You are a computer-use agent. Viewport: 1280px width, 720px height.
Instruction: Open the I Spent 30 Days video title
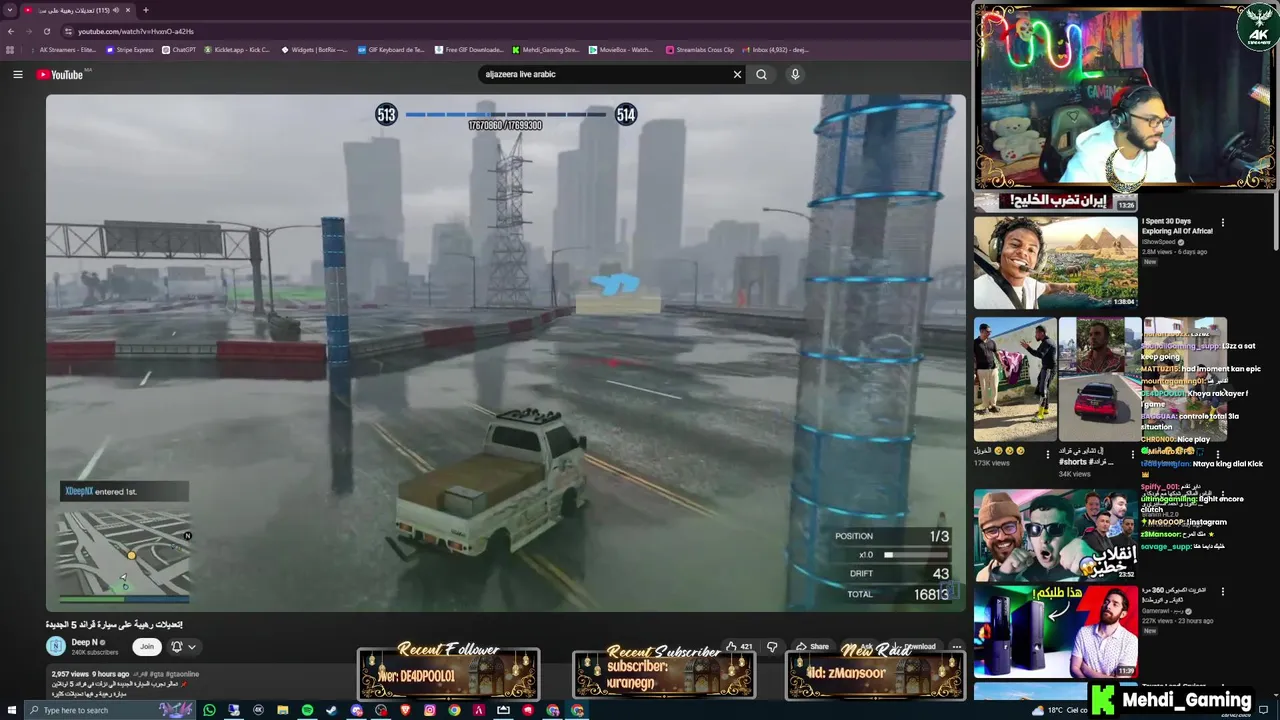pyautogui.click(x=1177, y=226)
